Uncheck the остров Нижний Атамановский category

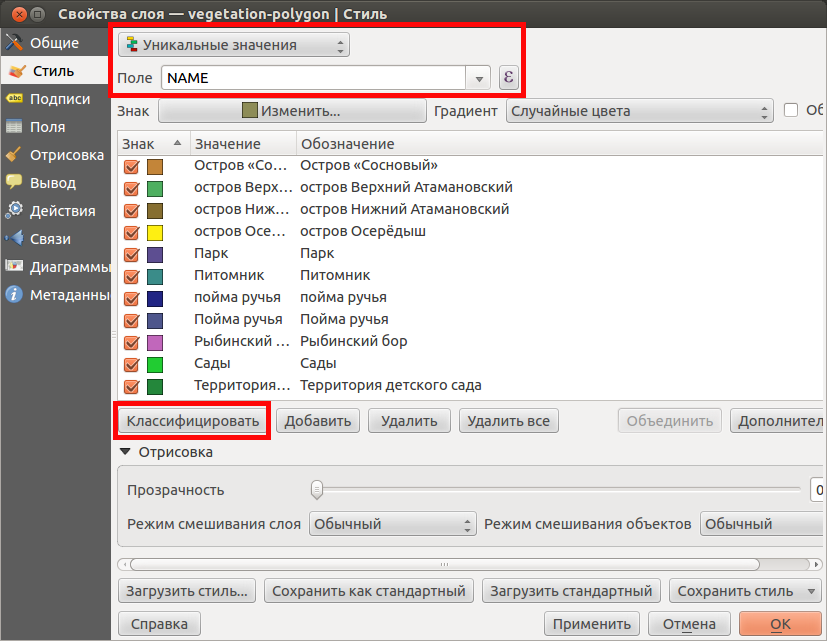[x=131, y=211]
